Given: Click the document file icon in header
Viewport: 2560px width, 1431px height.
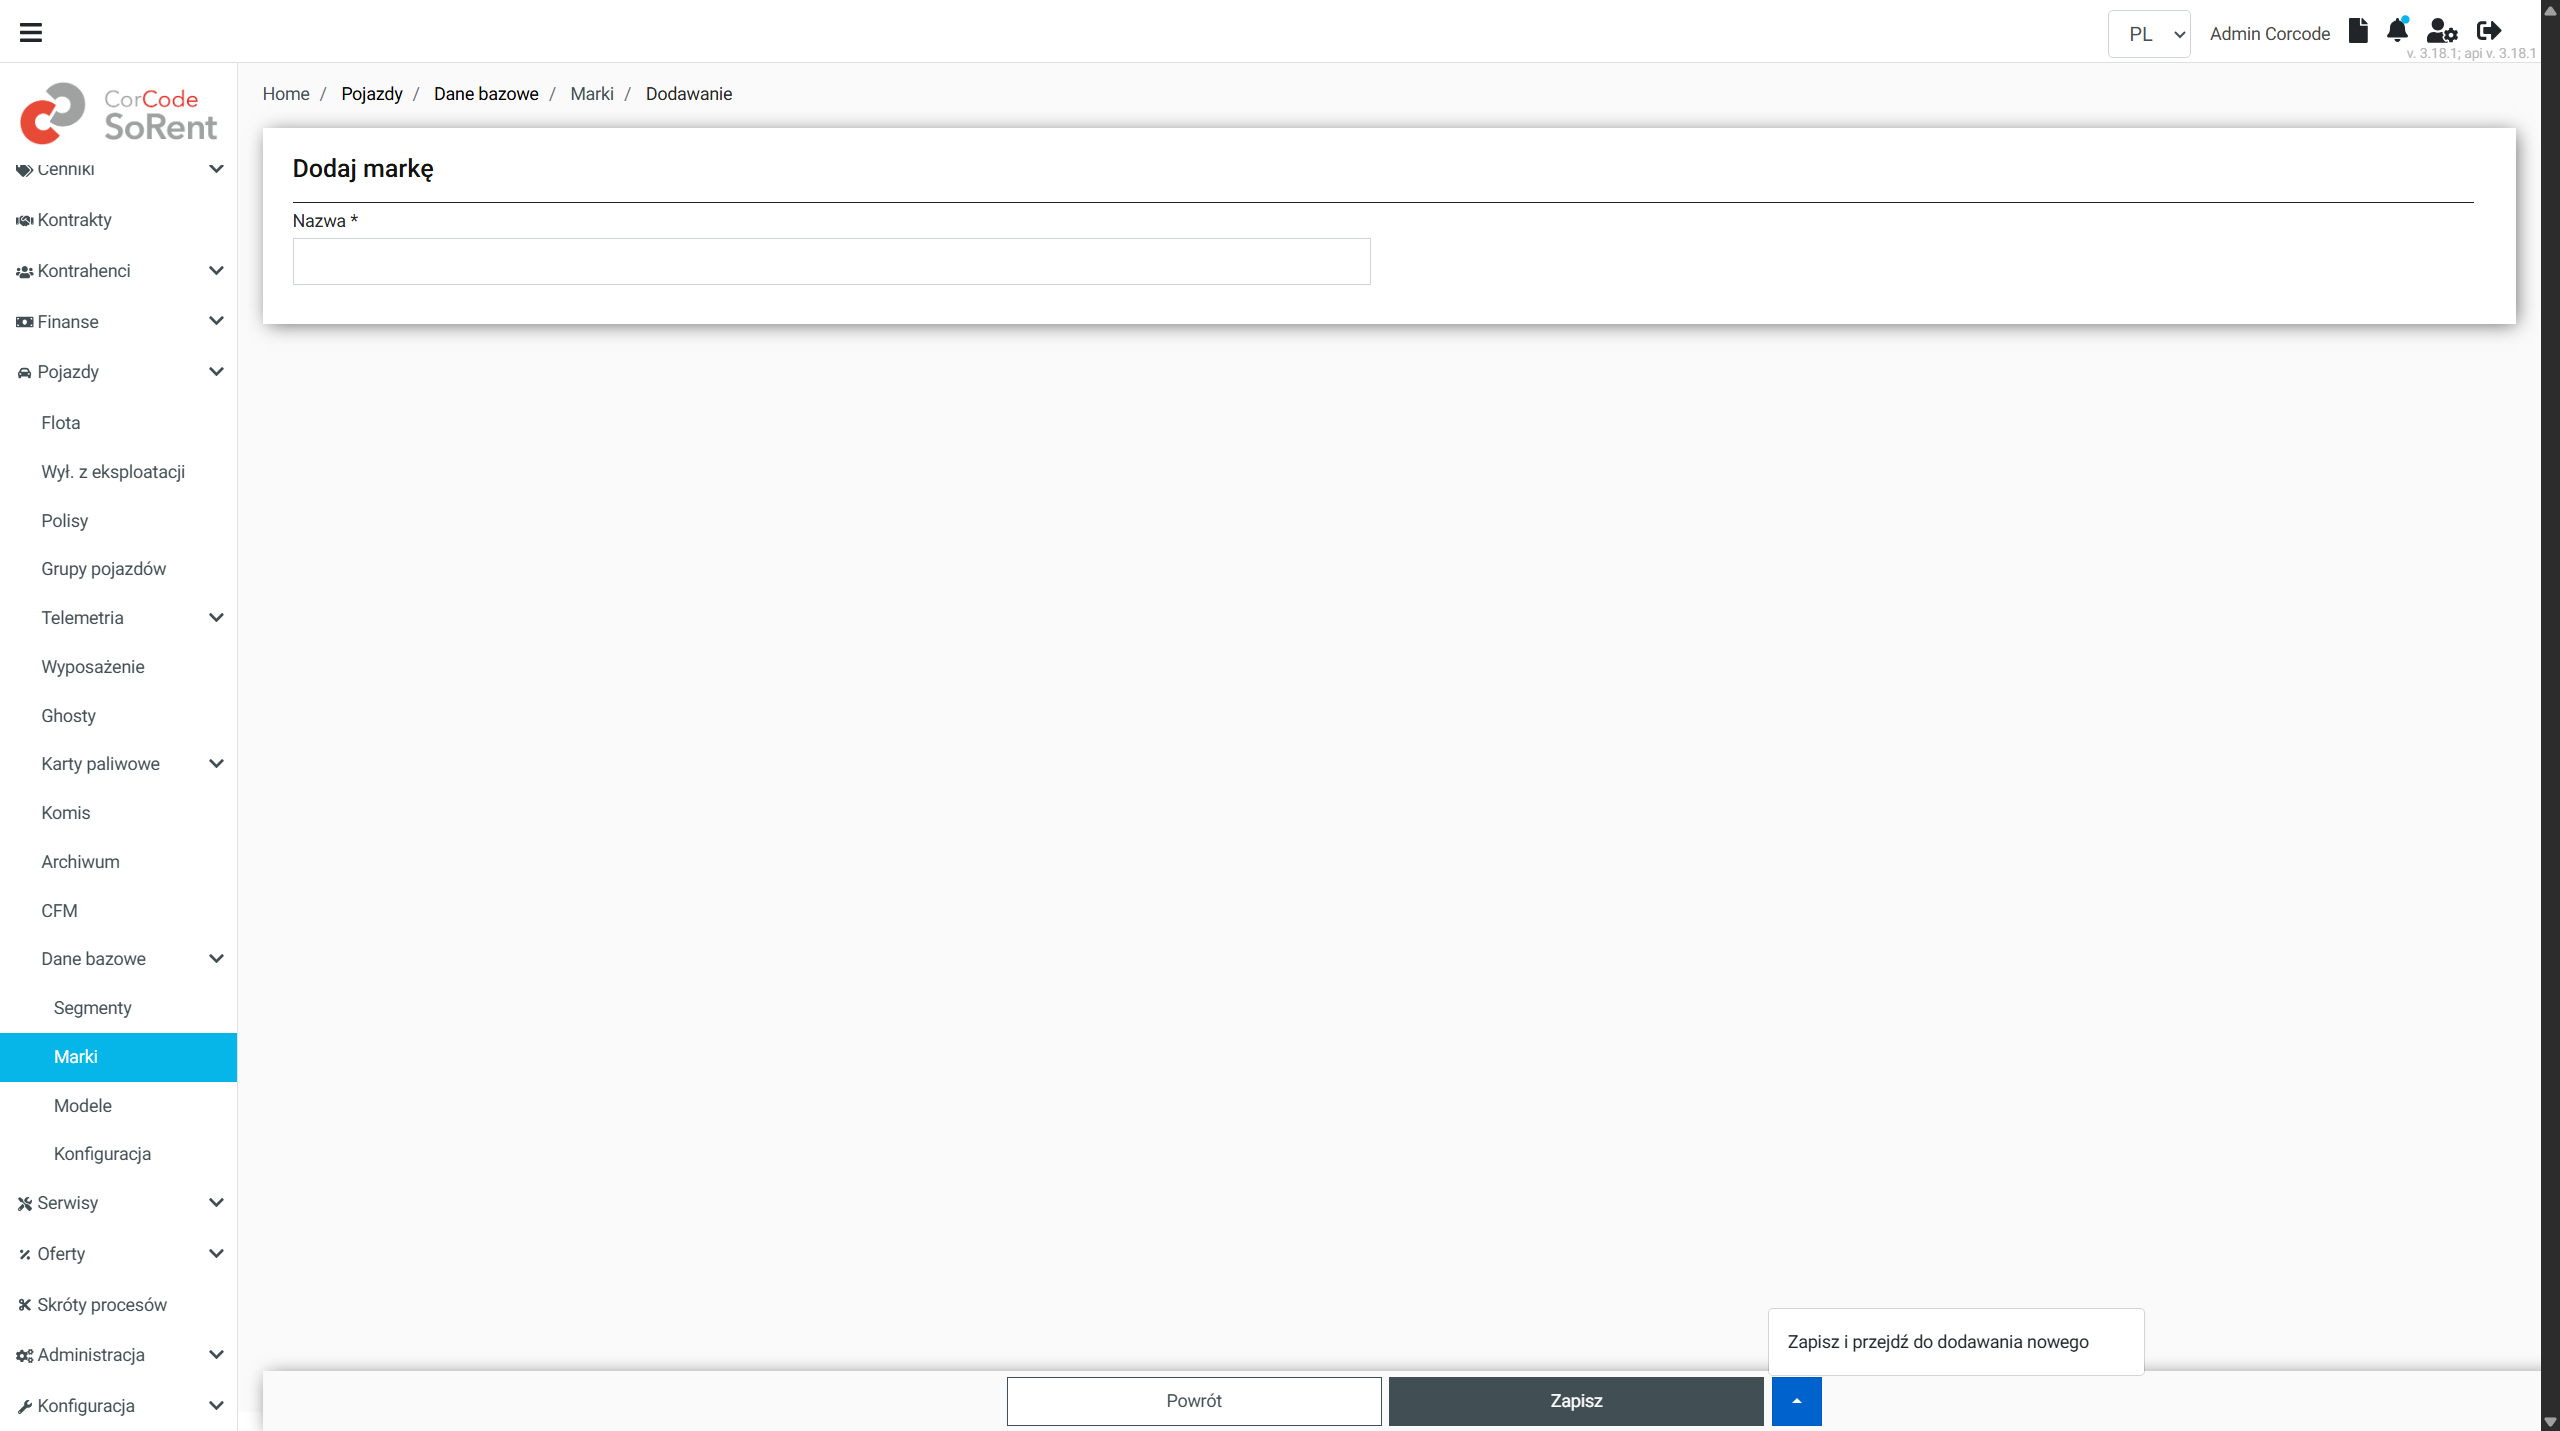Looking at the screenshot, I should coord(2358,31).
